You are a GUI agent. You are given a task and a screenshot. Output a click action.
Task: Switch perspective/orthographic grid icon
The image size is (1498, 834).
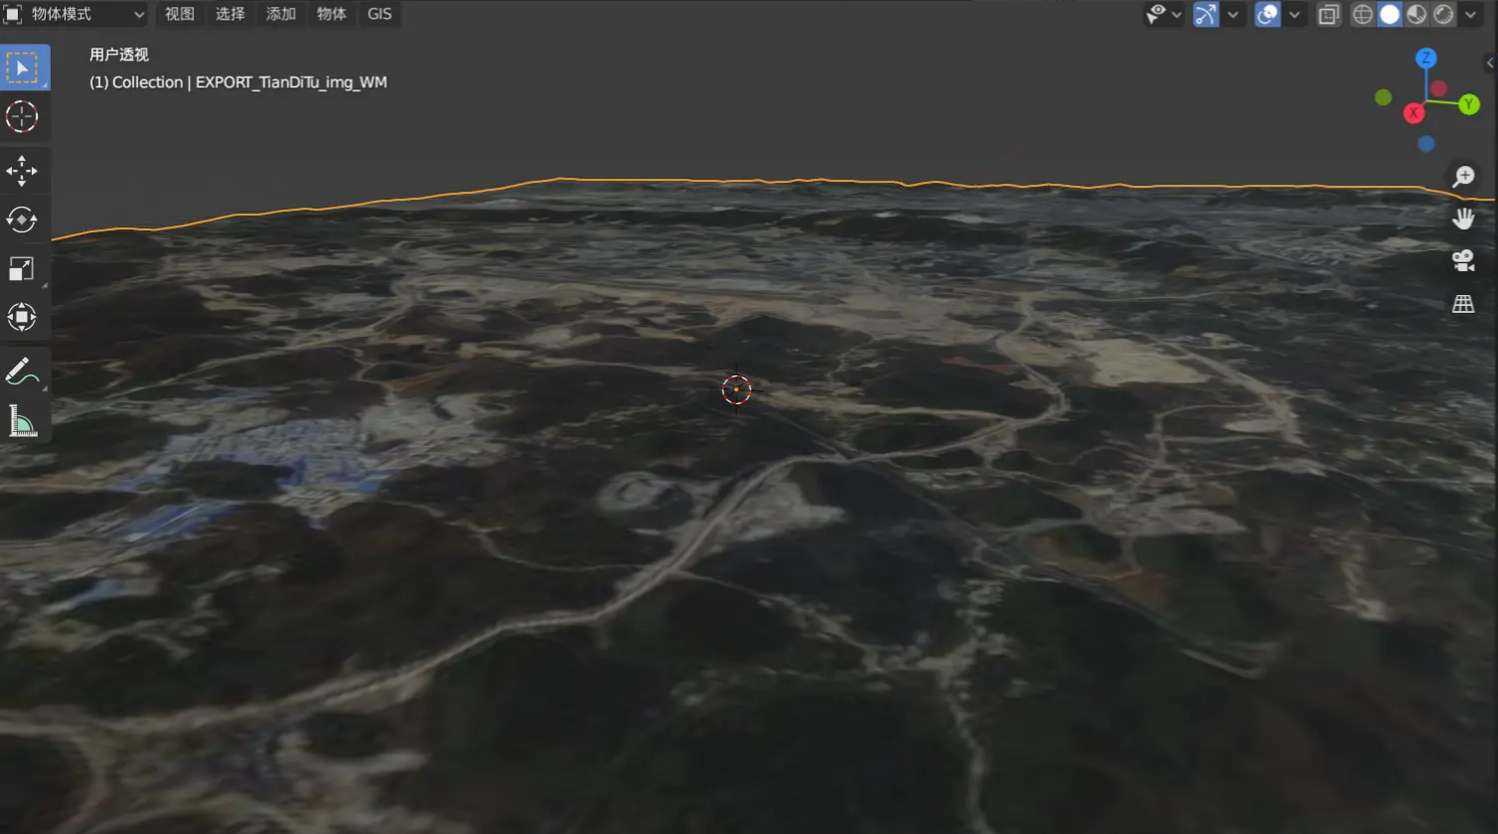tap(1463, 304)
